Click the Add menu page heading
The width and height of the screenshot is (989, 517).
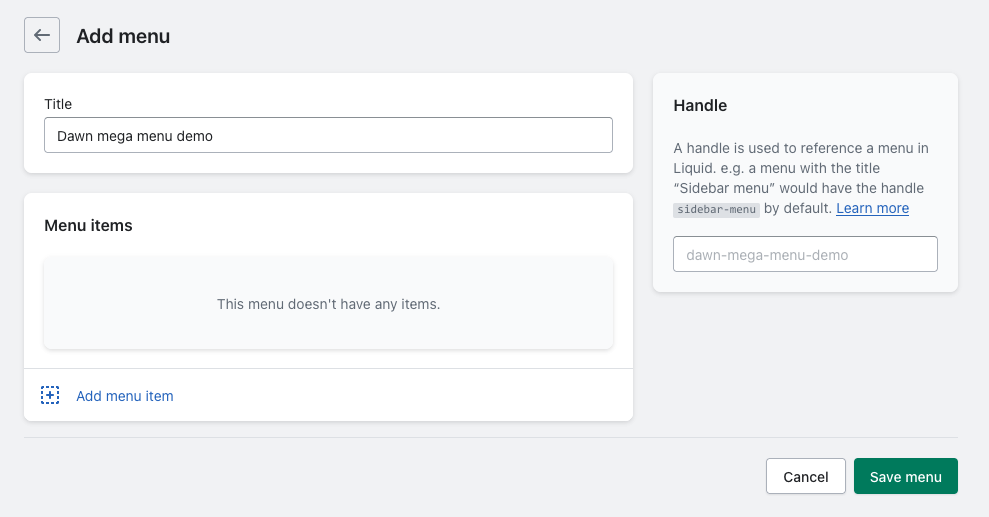pyautogui.click(x=123, y=36)
